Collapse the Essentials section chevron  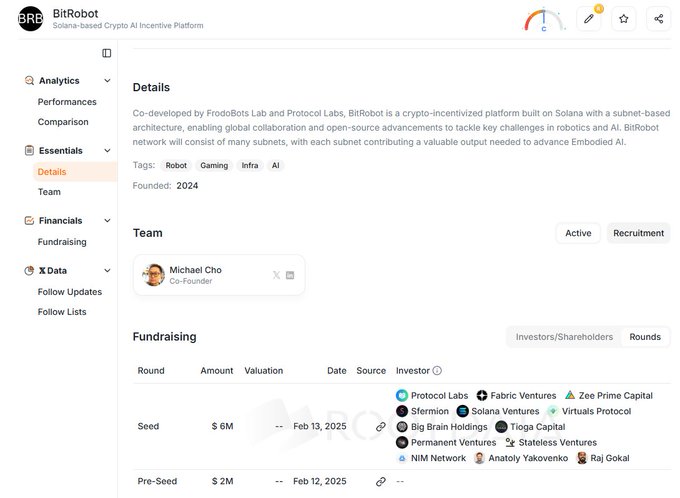[107, 151]
